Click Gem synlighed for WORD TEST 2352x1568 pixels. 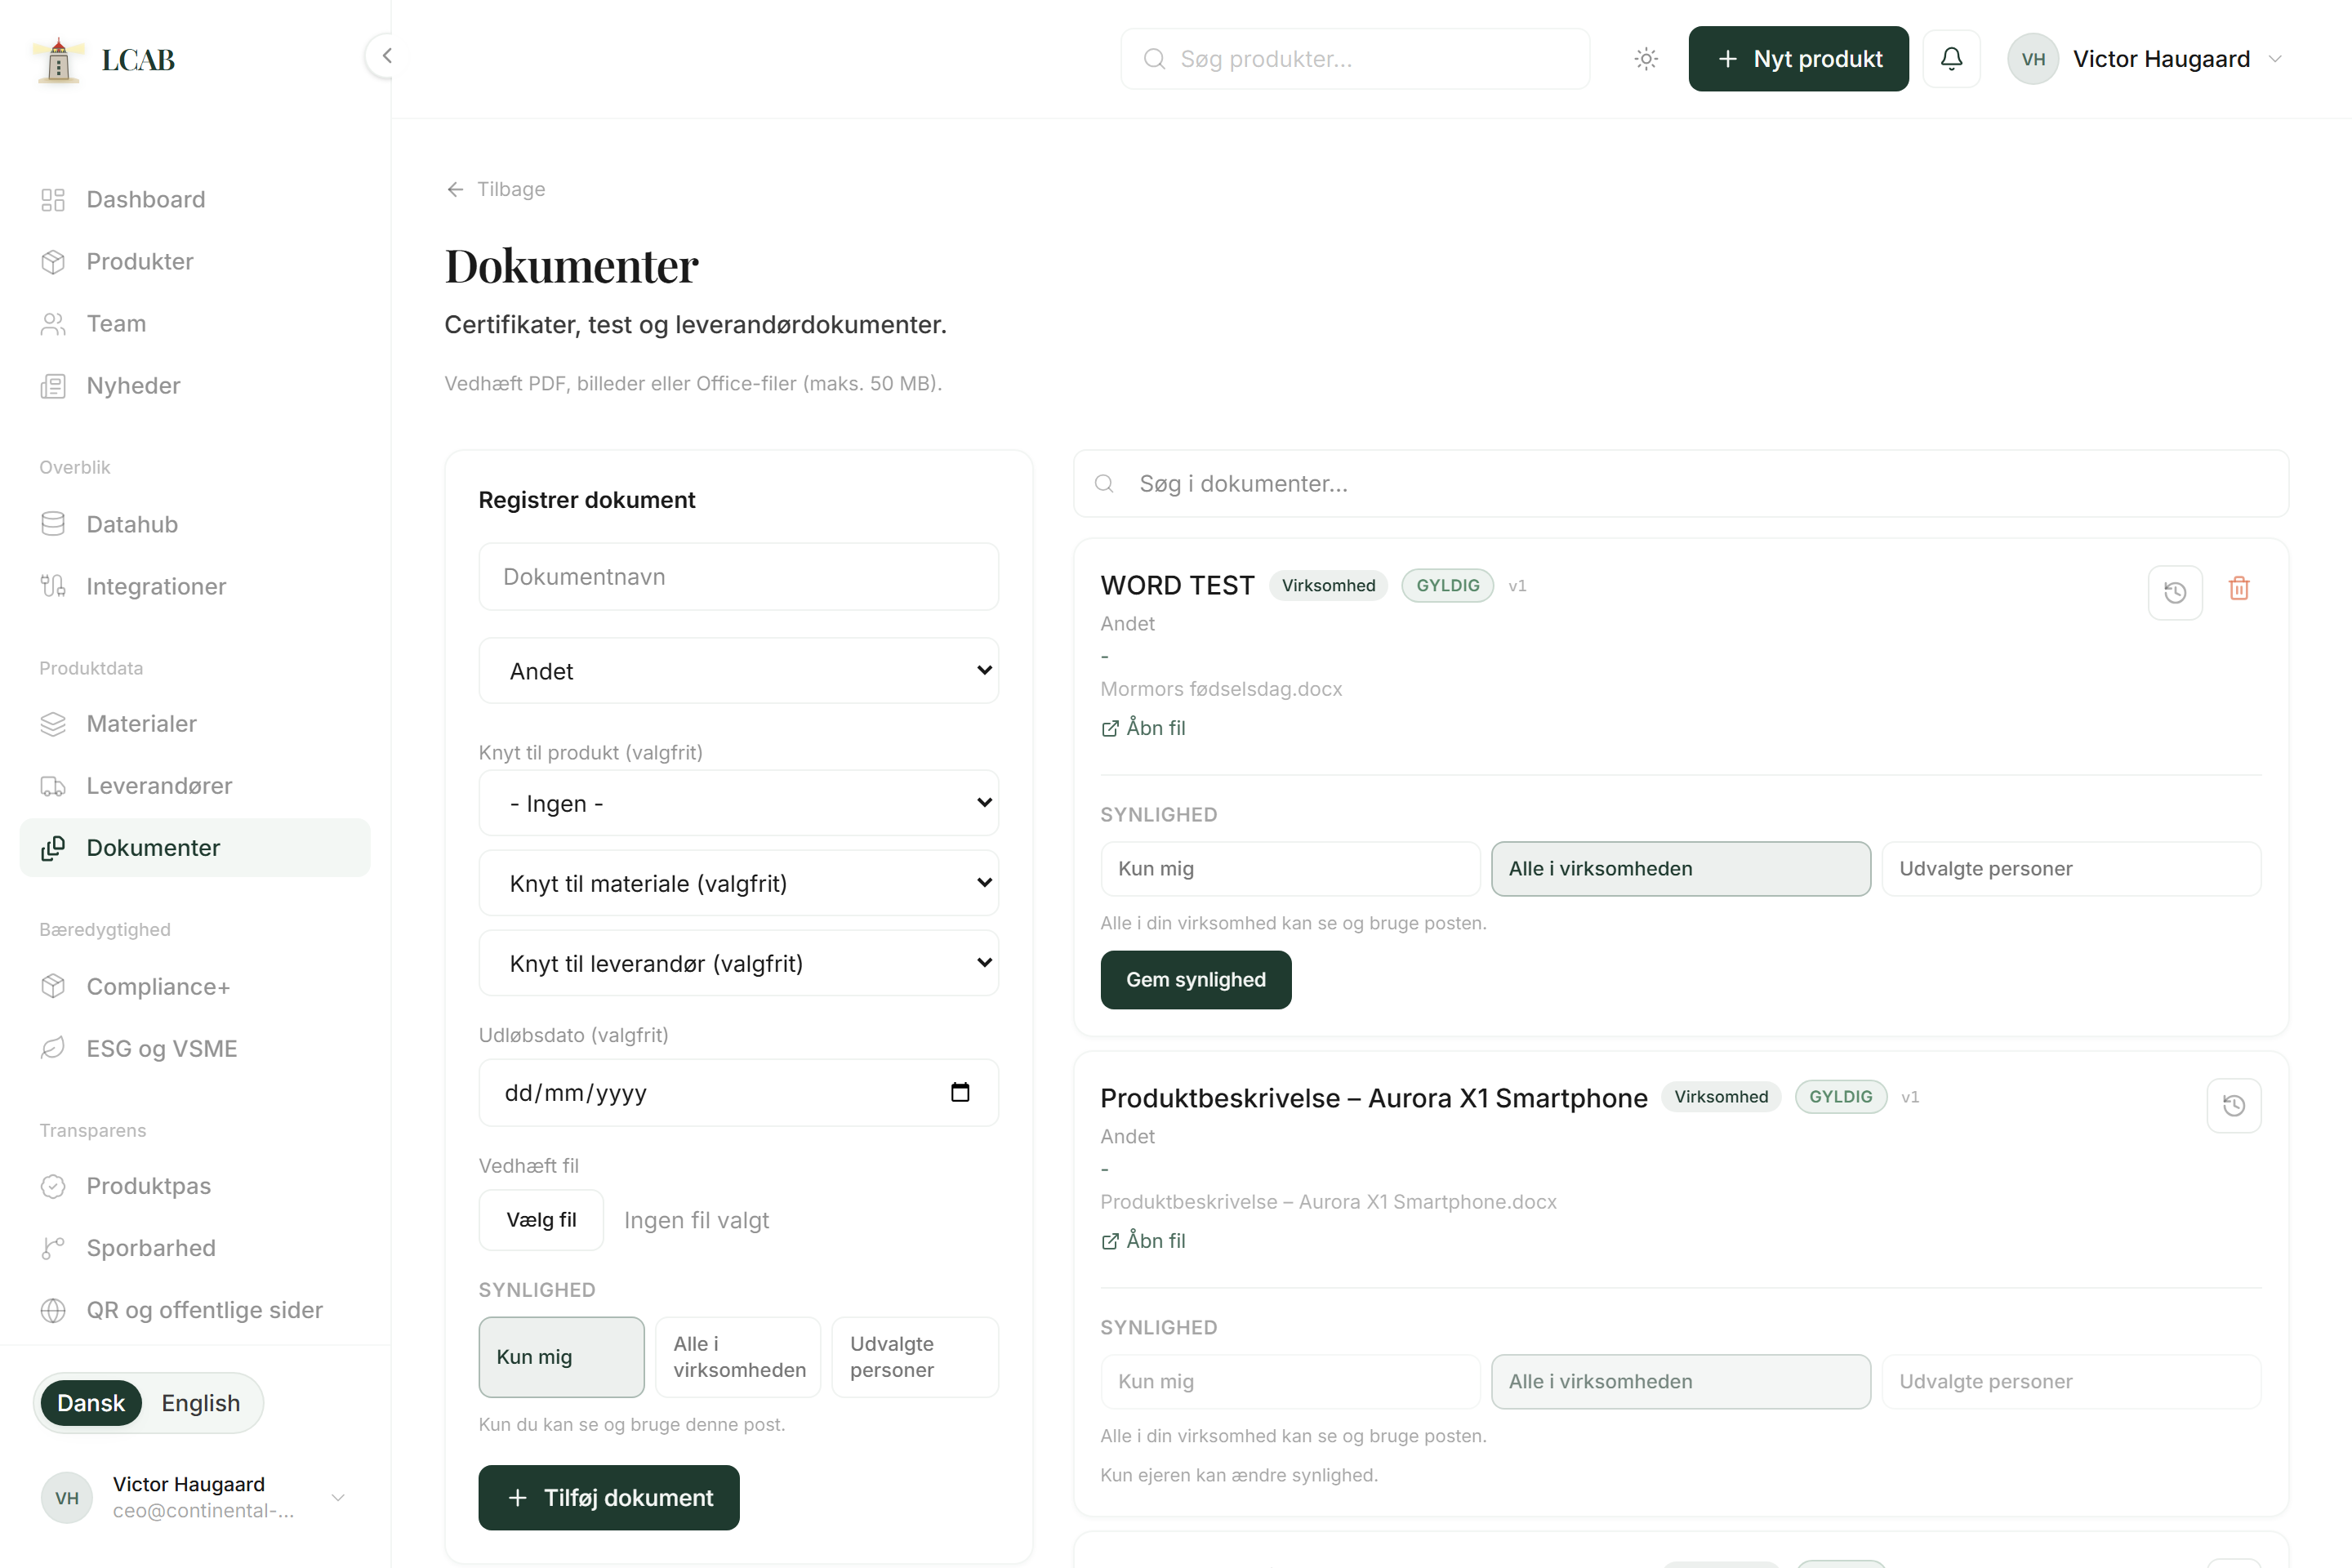tap(1196, 979)
